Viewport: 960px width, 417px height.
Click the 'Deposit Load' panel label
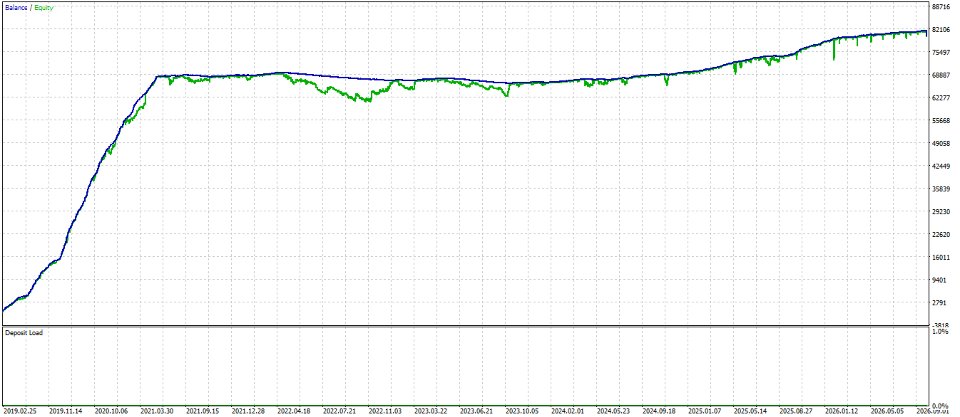click(23, 332)
